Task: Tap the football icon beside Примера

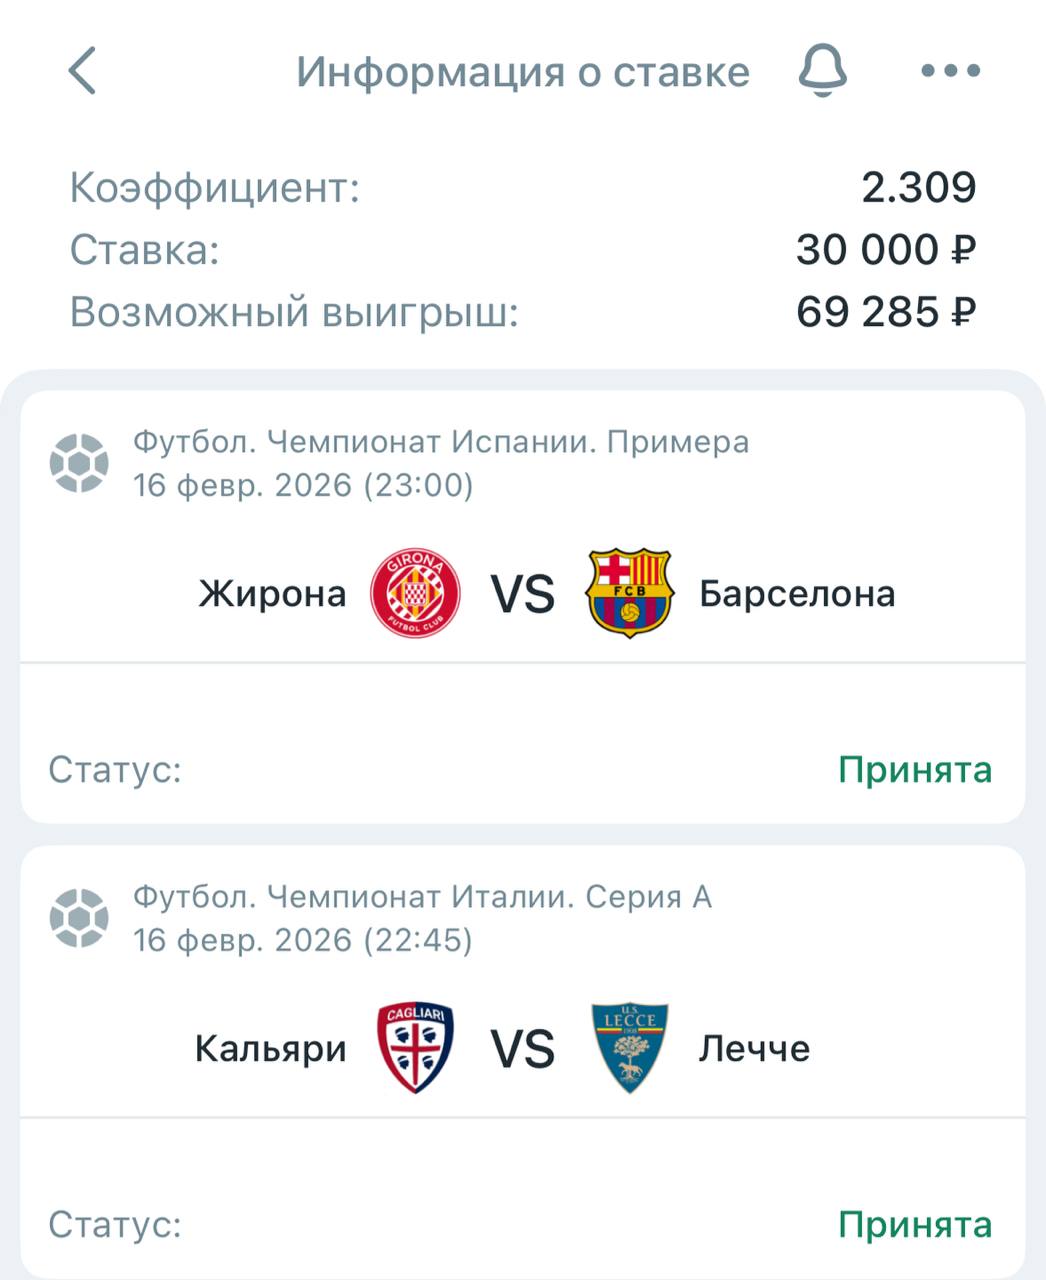Action: [x=79, y=463]
